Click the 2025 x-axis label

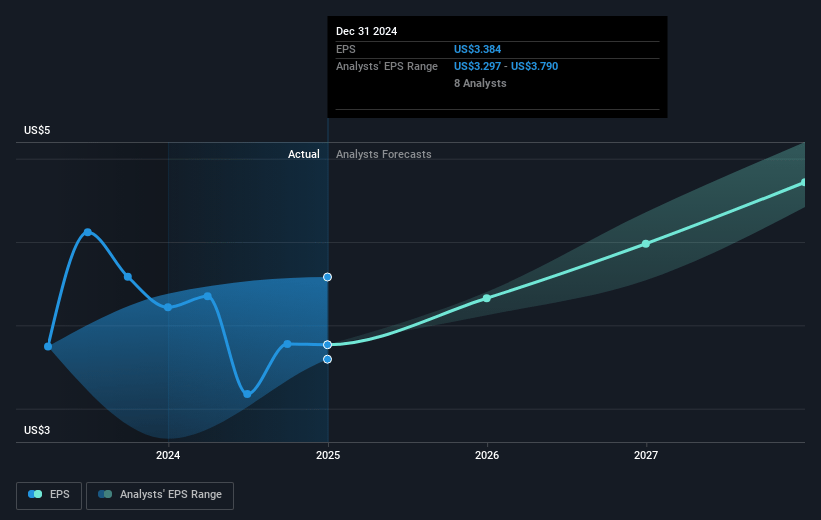tap(328, 455)
